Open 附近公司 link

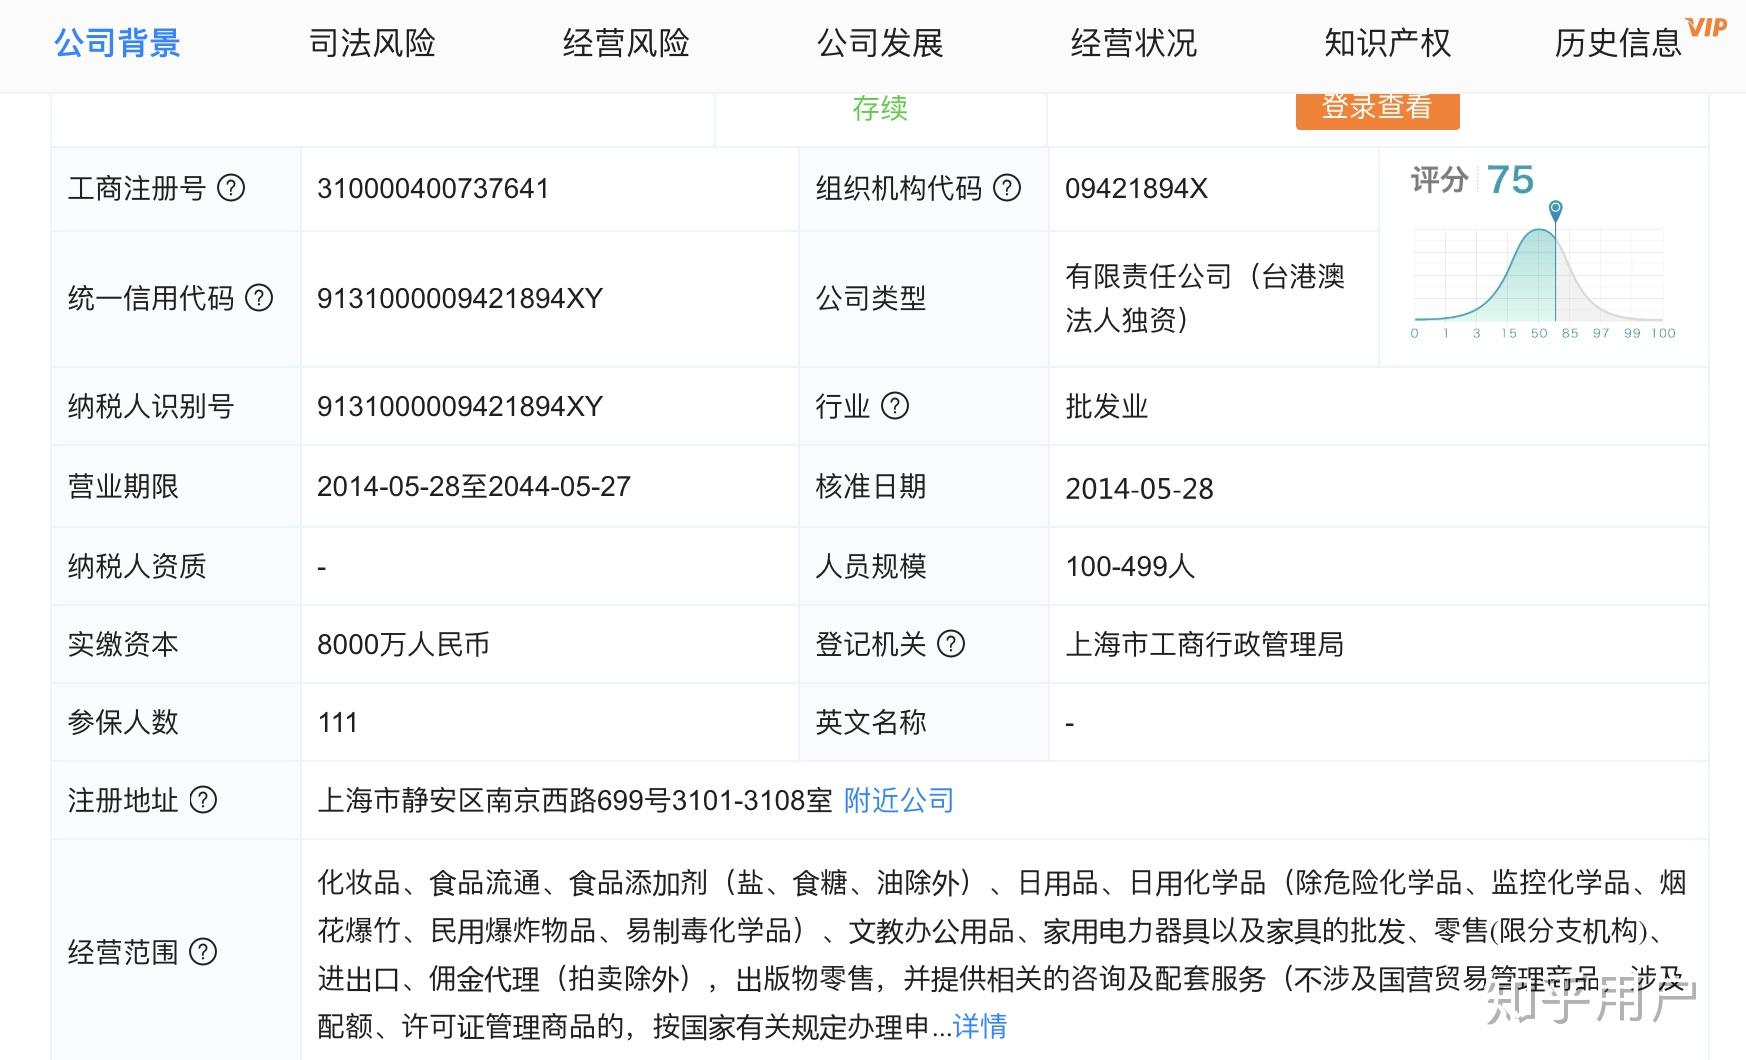pyautogui.click(x=899, y=800)
